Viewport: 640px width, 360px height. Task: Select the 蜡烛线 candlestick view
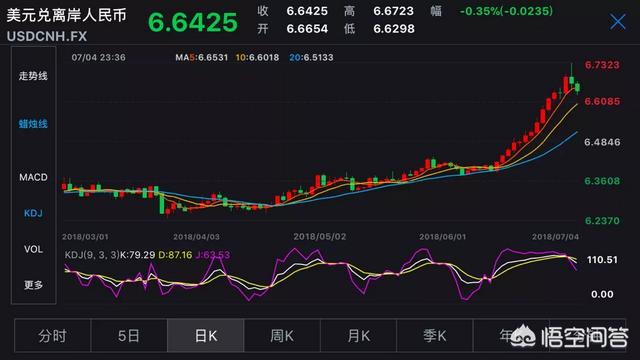(33, 124)
